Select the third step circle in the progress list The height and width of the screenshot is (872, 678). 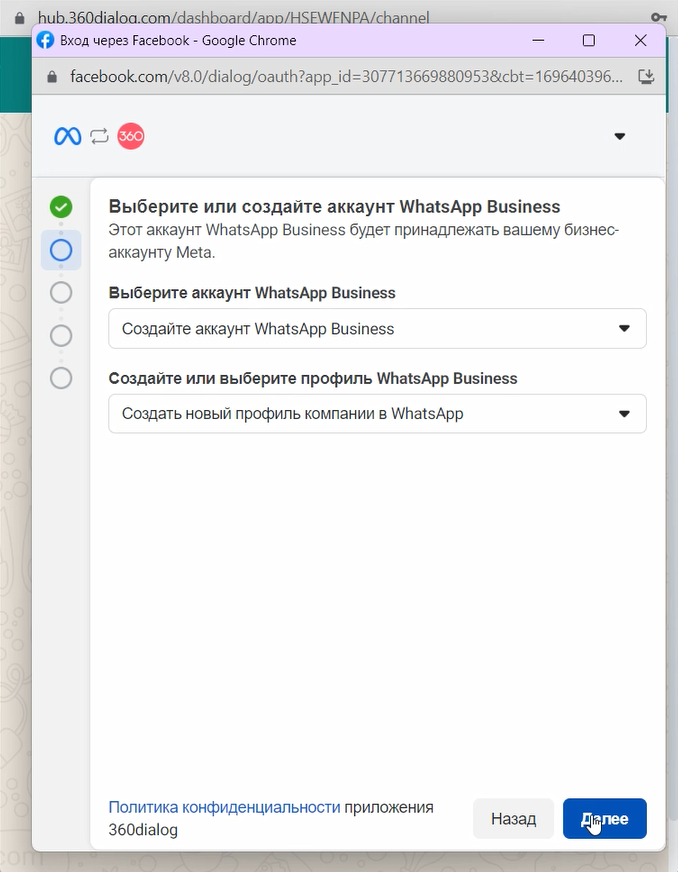click(61, 292)
